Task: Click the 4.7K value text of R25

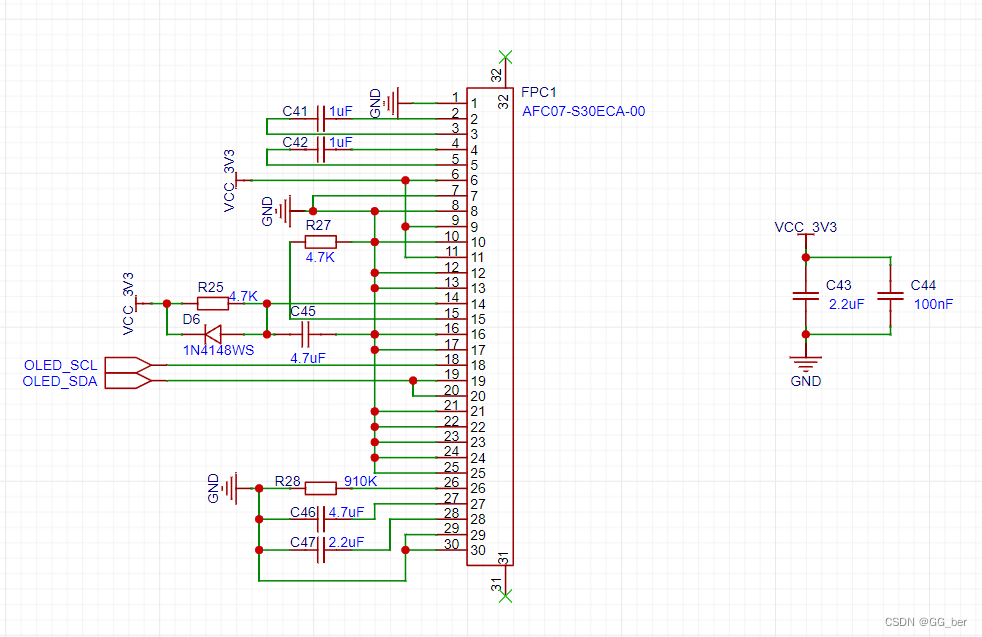Action: [x=242, y=295]
